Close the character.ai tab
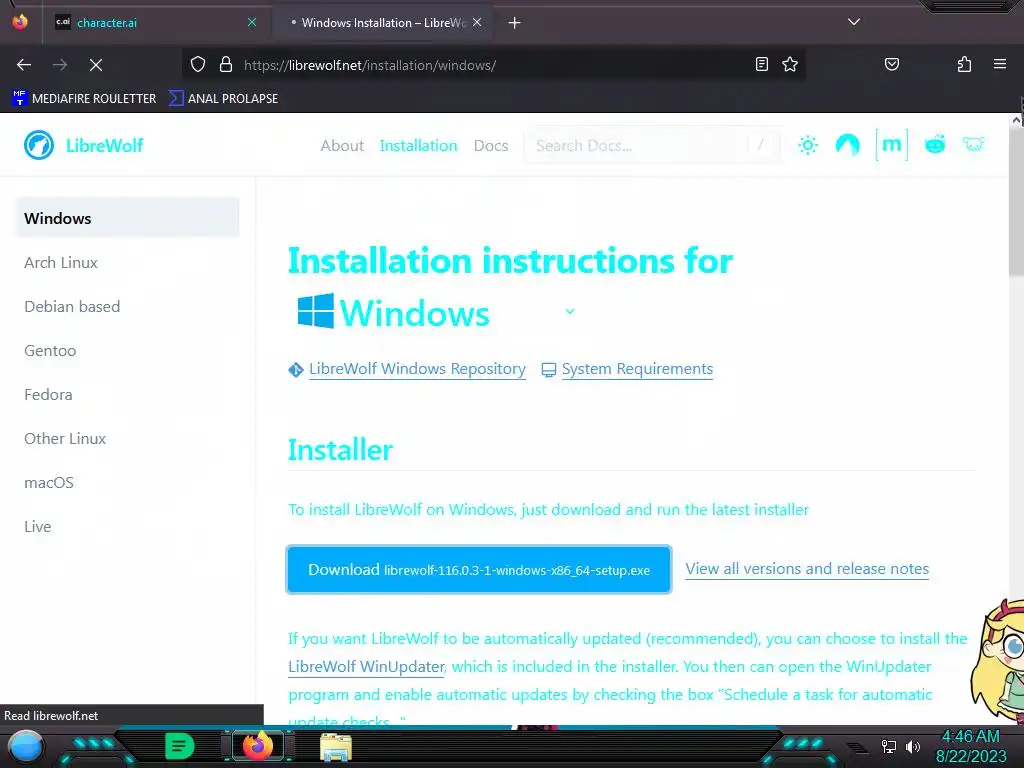This screenshot has height=768, width=1024. tap(252, 22)
